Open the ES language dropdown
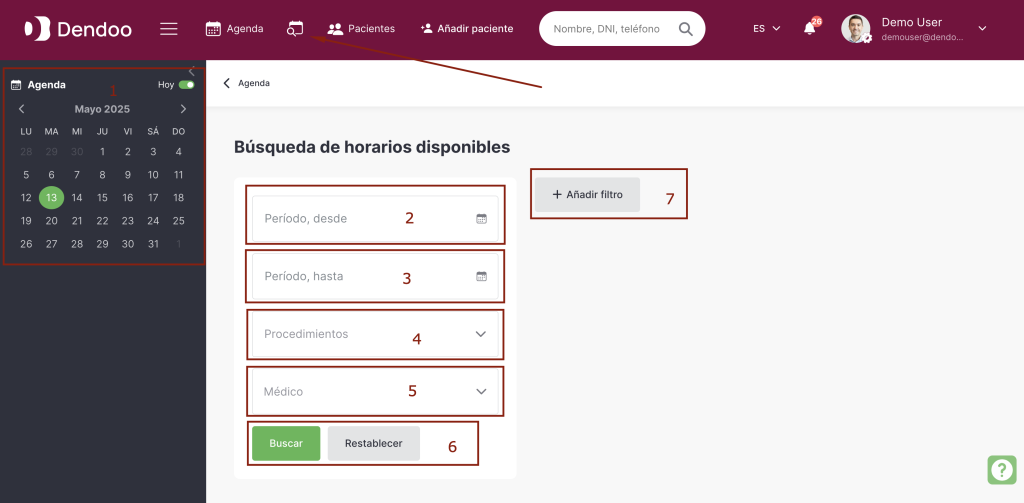Image resolution: width=1024 pixels, height=503 pixels. 767,29
